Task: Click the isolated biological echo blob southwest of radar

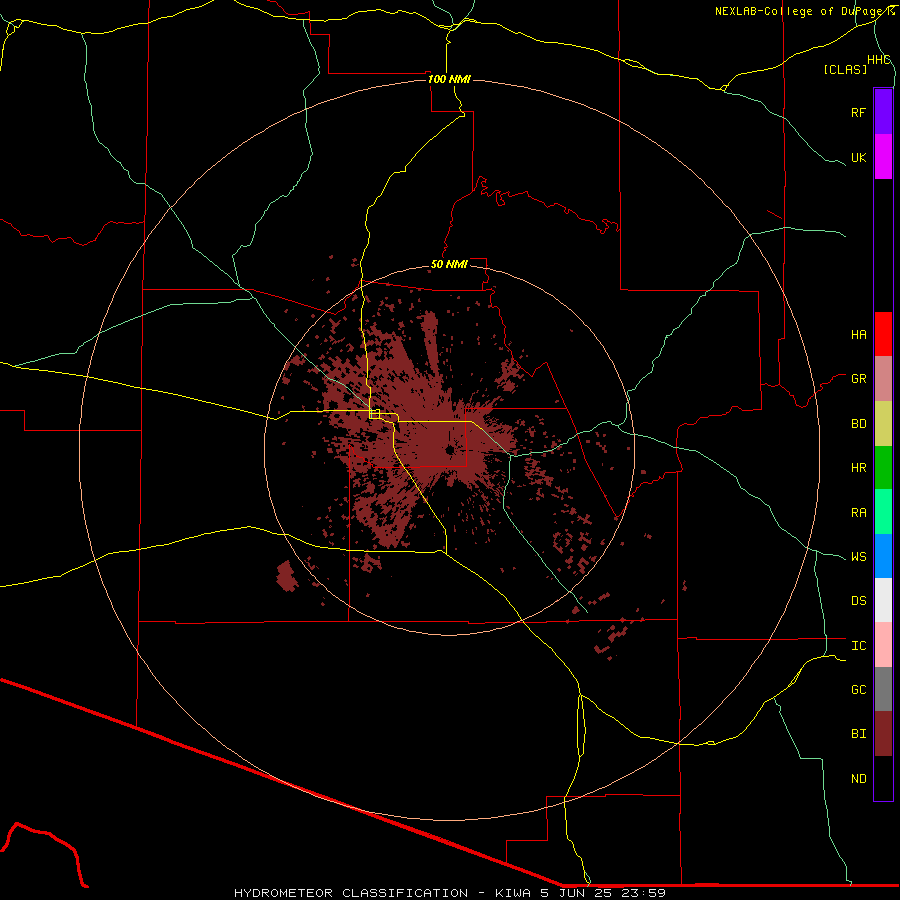Action: coord(286,576)
